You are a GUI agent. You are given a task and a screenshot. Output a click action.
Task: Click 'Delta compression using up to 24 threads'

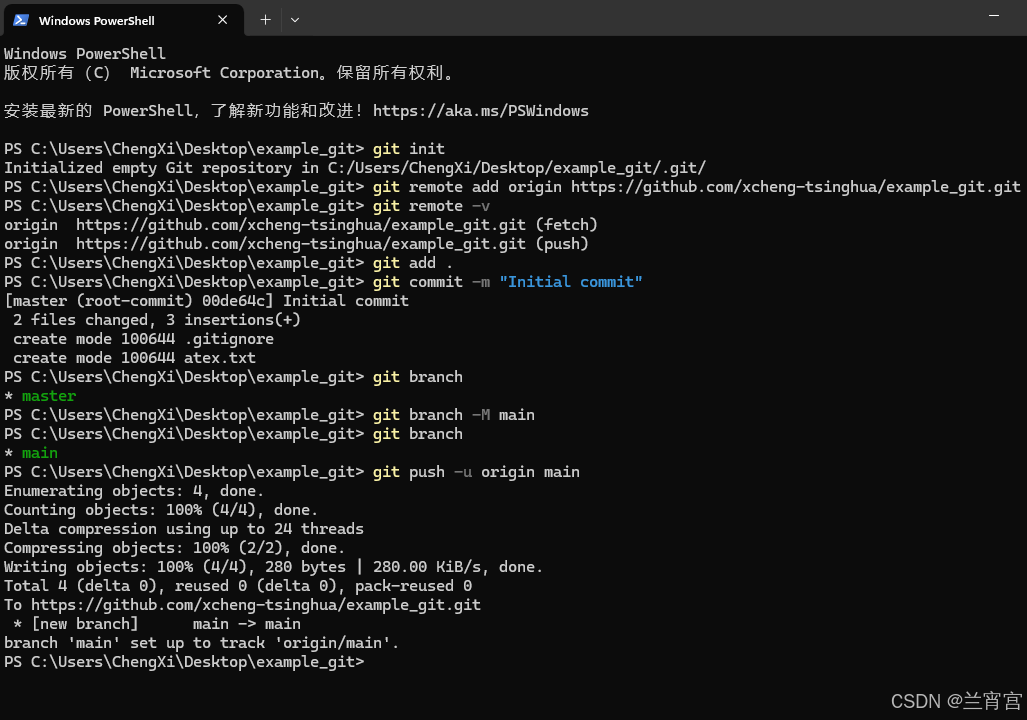point(183,529)
